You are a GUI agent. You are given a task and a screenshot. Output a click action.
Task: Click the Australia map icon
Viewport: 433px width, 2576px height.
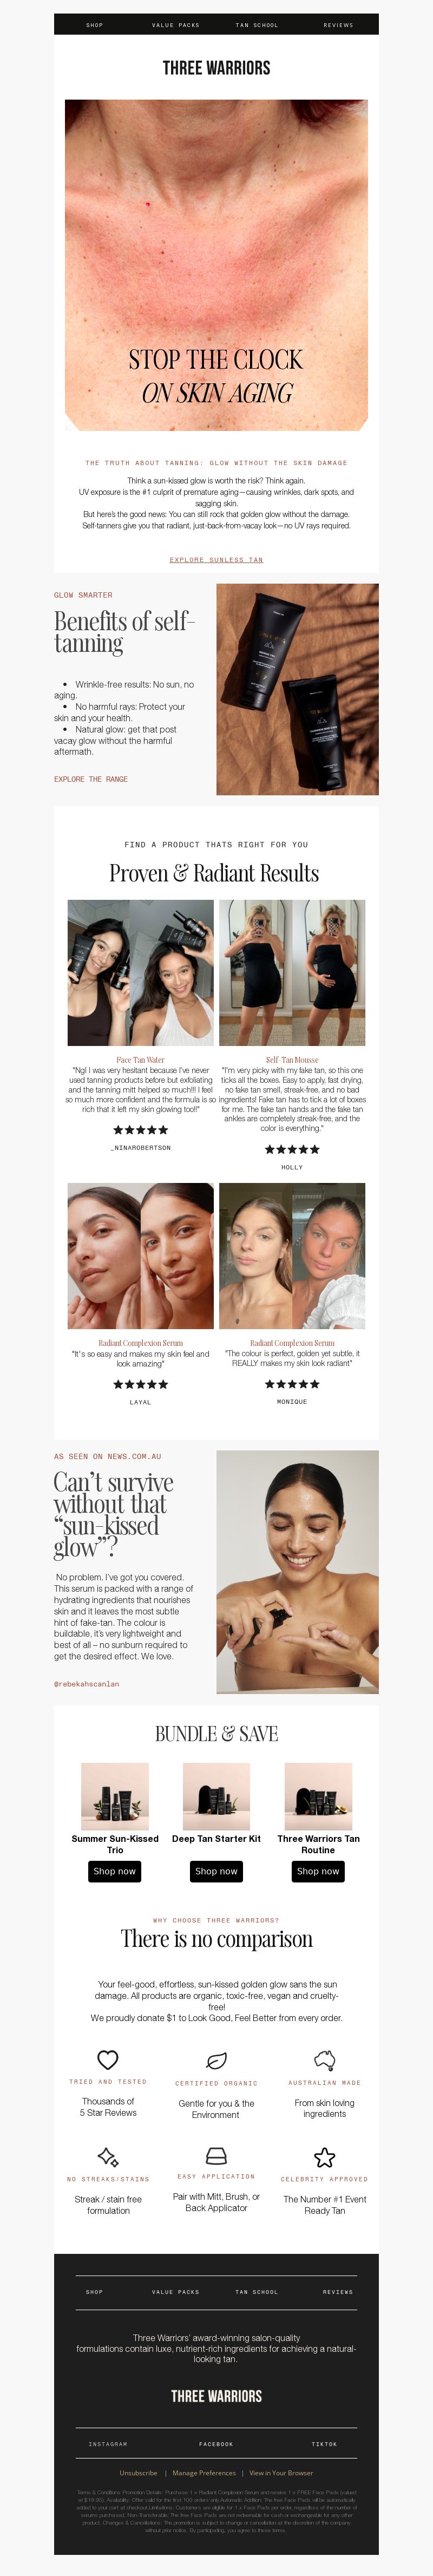click(x=324, y=2059)
